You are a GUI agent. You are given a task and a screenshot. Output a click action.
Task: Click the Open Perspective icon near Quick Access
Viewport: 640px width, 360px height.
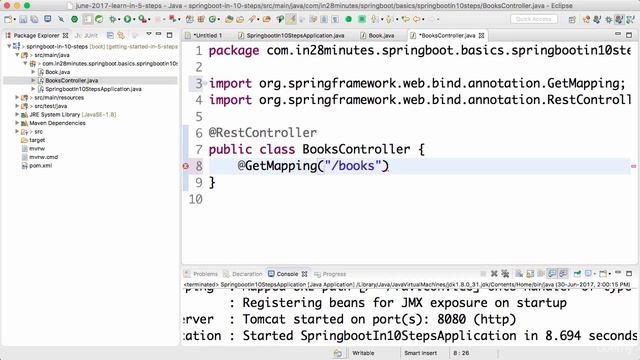[x=572, y=19]
